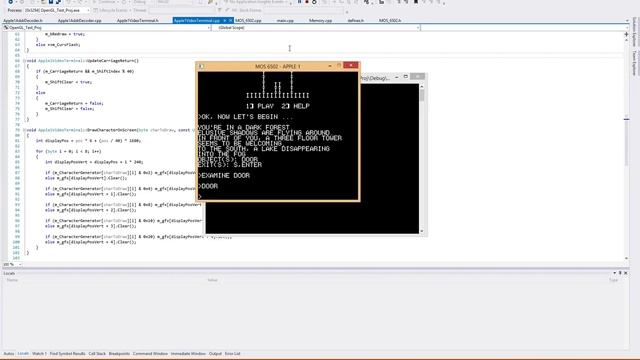The width and height of the screenshot is (640, 360).
Task: Open the MOS_6502.cpp tab
Action: [x=248, y=20]
